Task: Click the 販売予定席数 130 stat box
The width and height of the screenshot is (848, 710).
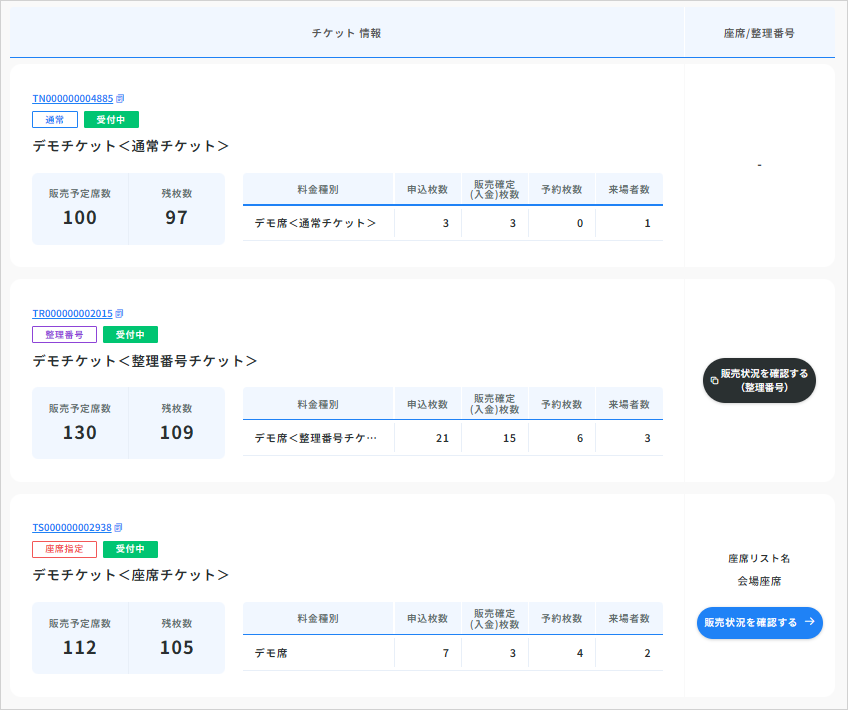Action: point(80,423)
